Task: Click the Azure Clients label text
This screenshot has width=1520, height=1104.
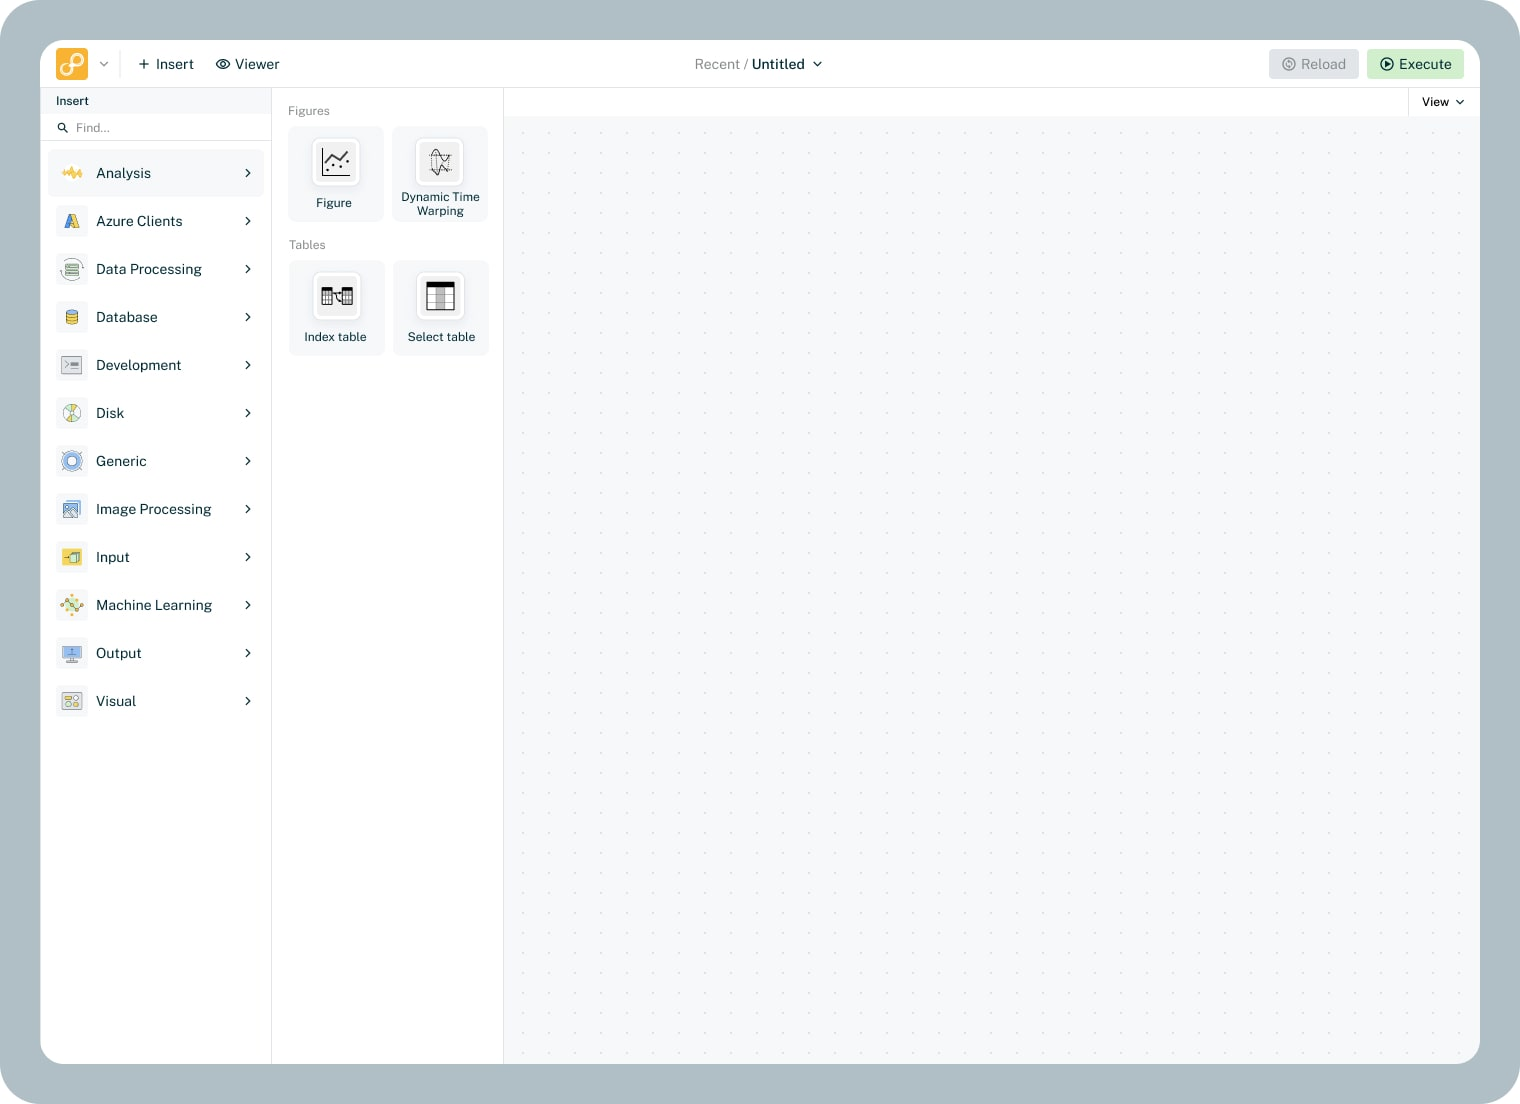Action: (139, 221)
